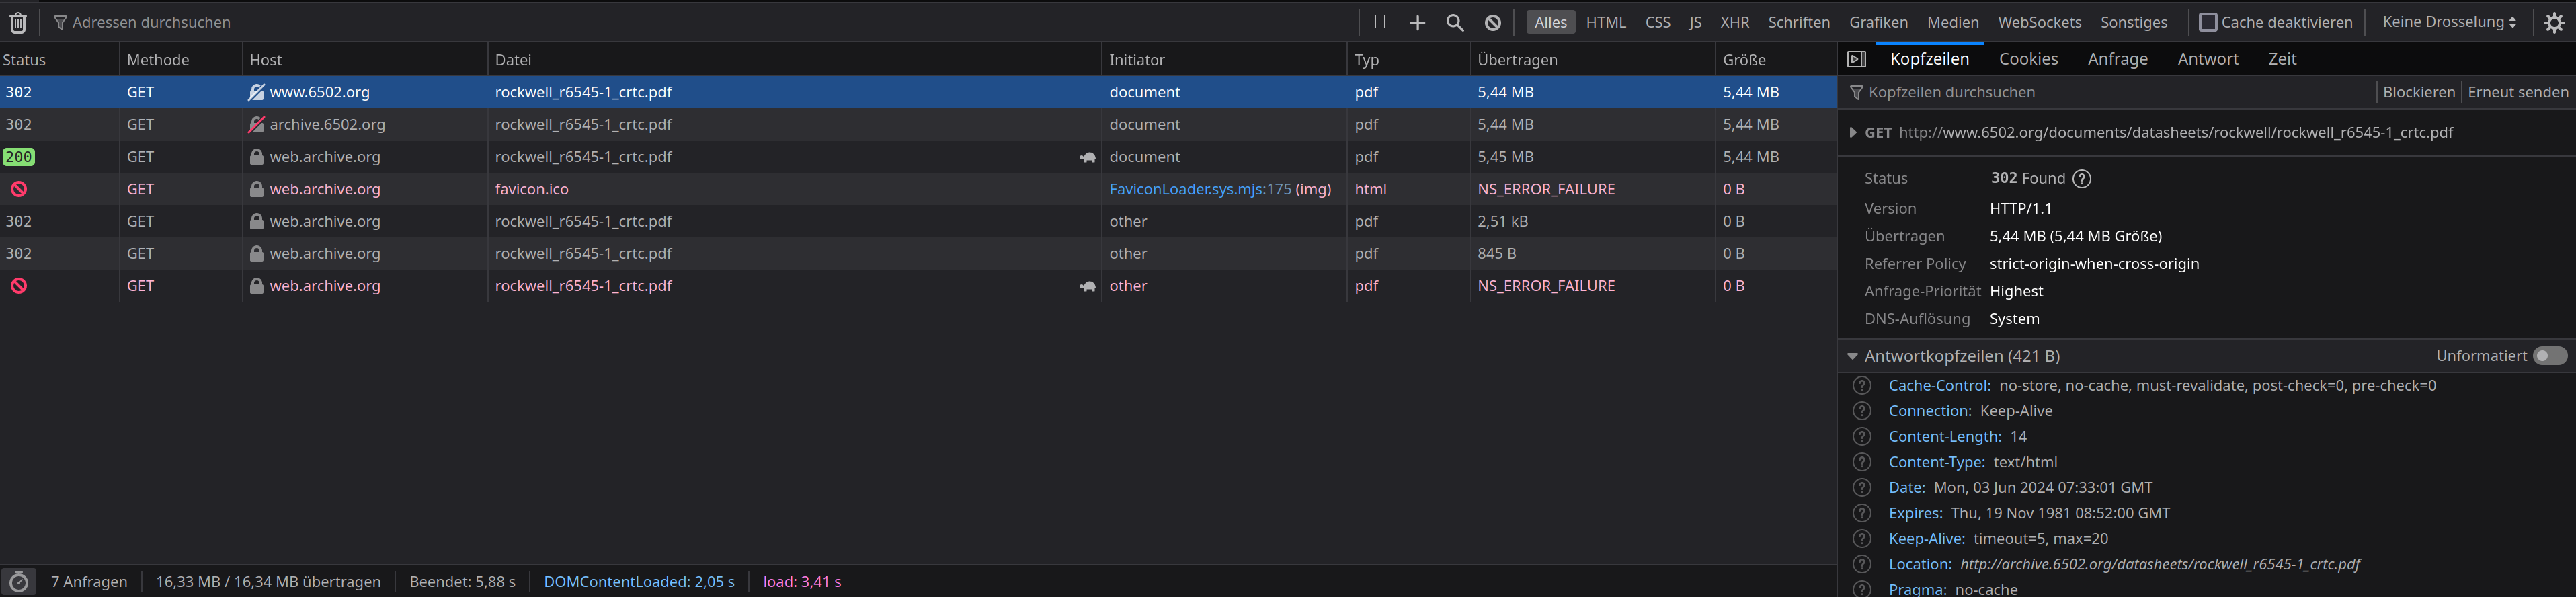Open the FaviconLoader.sys.mjs:175 initiator link
Viewport: 2576px width, 597px height.
(x=1200, y=189)
